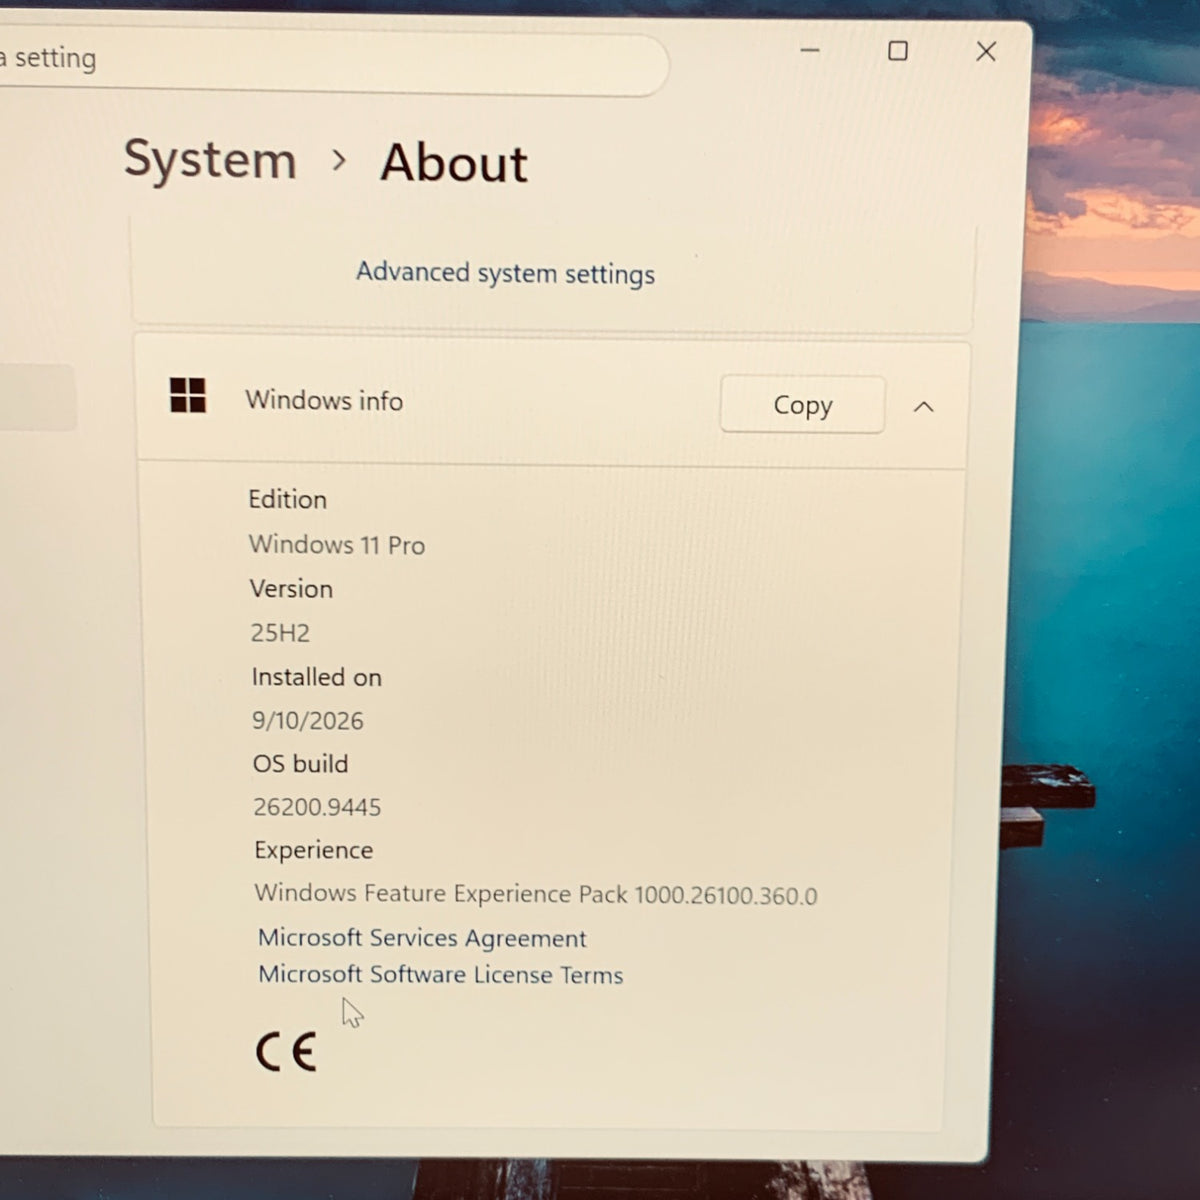Click the Windows logo icon beside Windows info

click(x=188, y=396)
